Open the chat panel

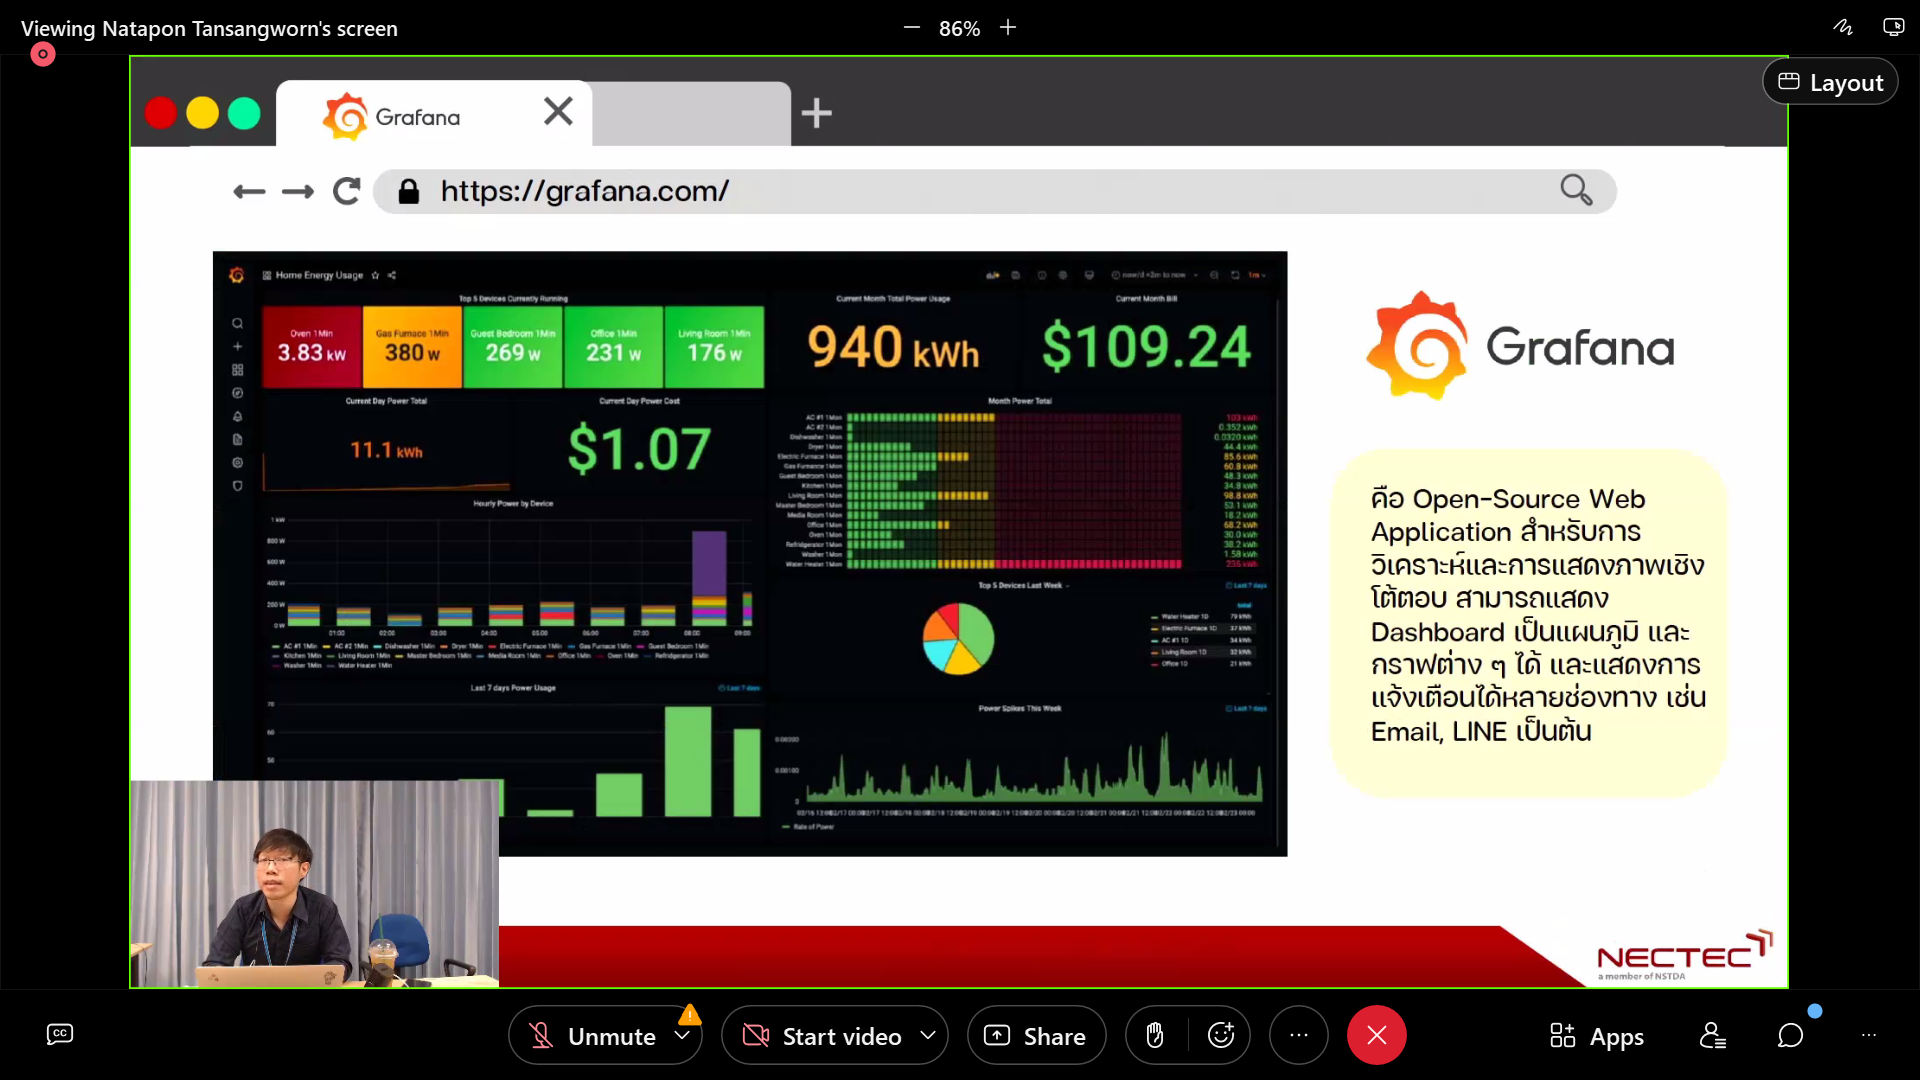click(x=1790, y=1035)
